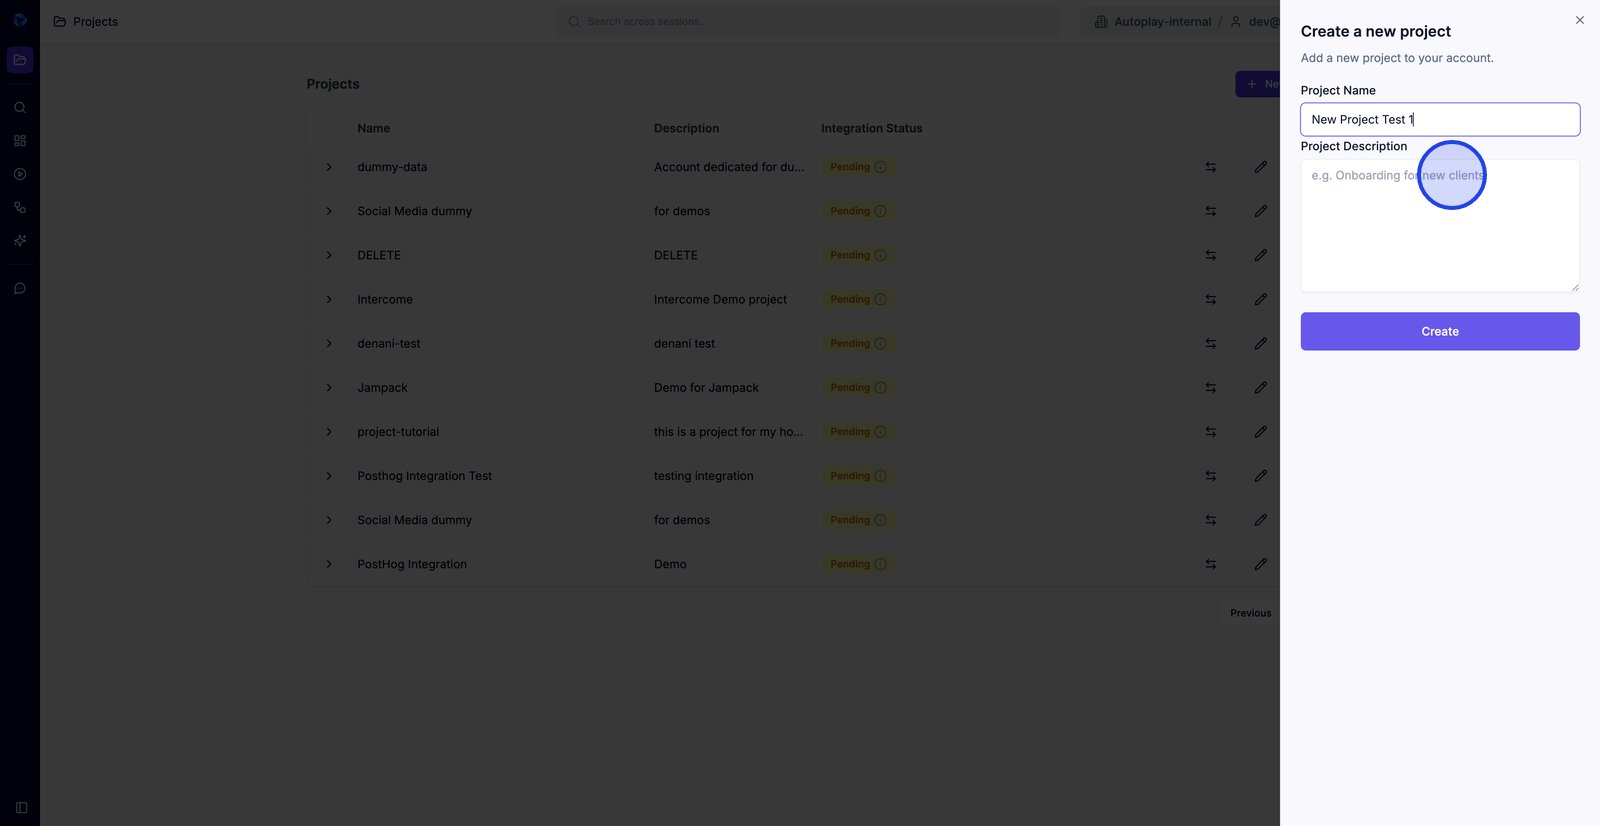This screenshot has height=826, width=1600.
Task: Click the swap arrows icon for project-tutorial
Action: (1210, 432)
